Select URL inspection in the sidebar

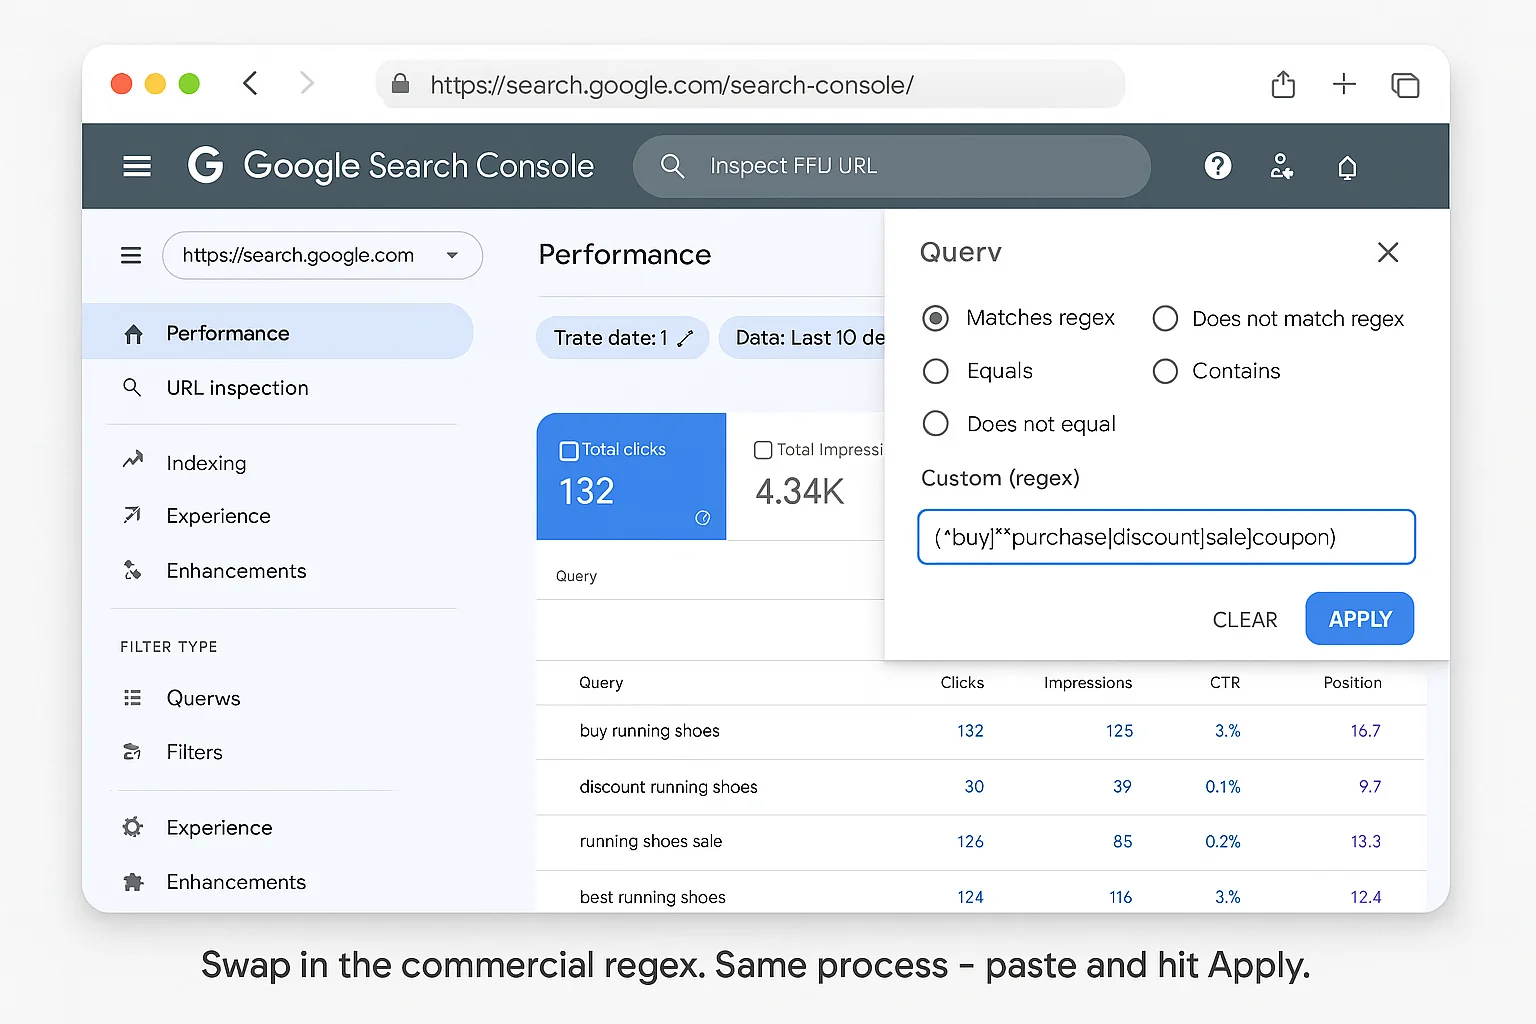pyautogui.click(x=237, y=388)
